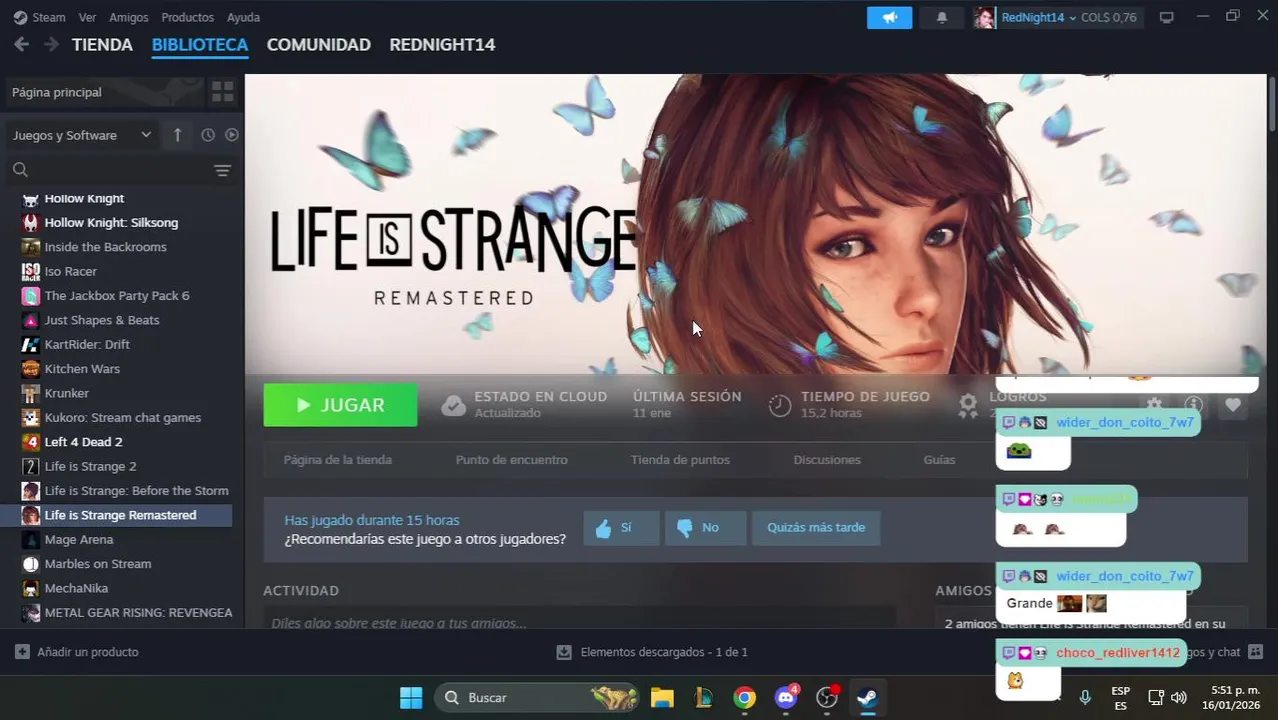The width and height of the screenshot is (1278, 720).
Task: Open the Productos menu
Action: click(187, 17)
